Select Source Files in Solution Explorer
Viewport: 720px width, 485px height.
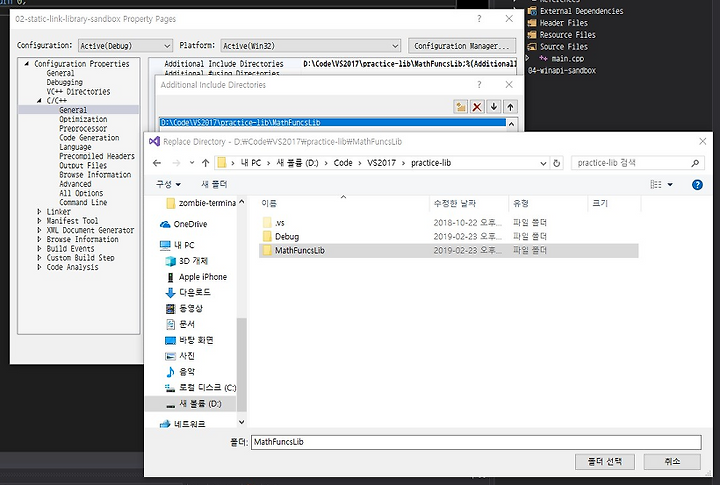[563, 47]
